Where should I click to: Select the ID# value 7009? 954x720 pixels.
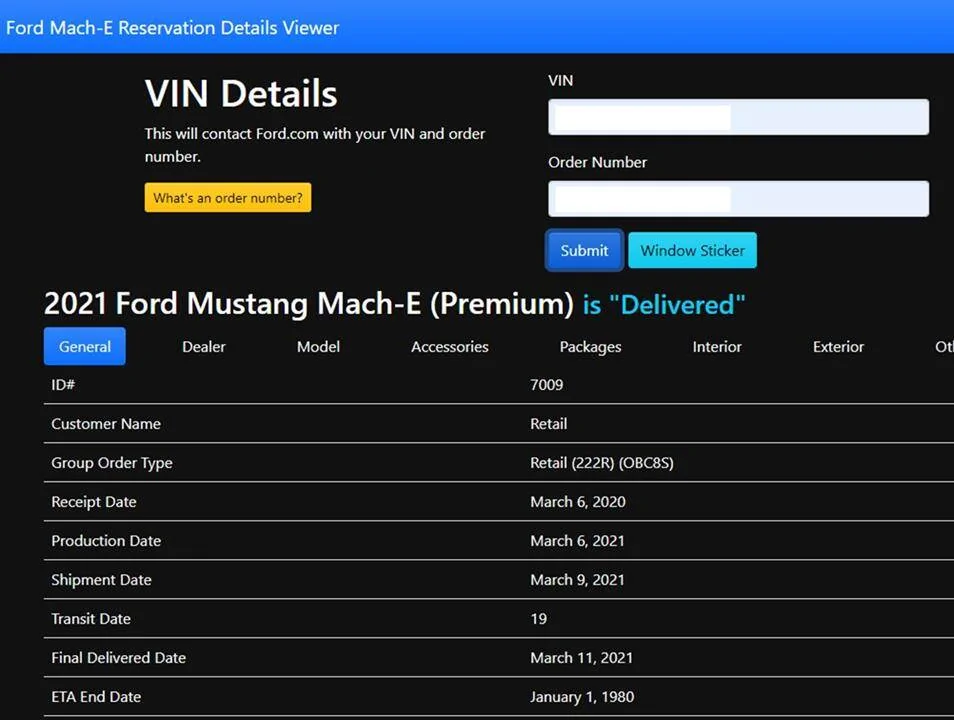pyautogui.click(x=546, y=385)
